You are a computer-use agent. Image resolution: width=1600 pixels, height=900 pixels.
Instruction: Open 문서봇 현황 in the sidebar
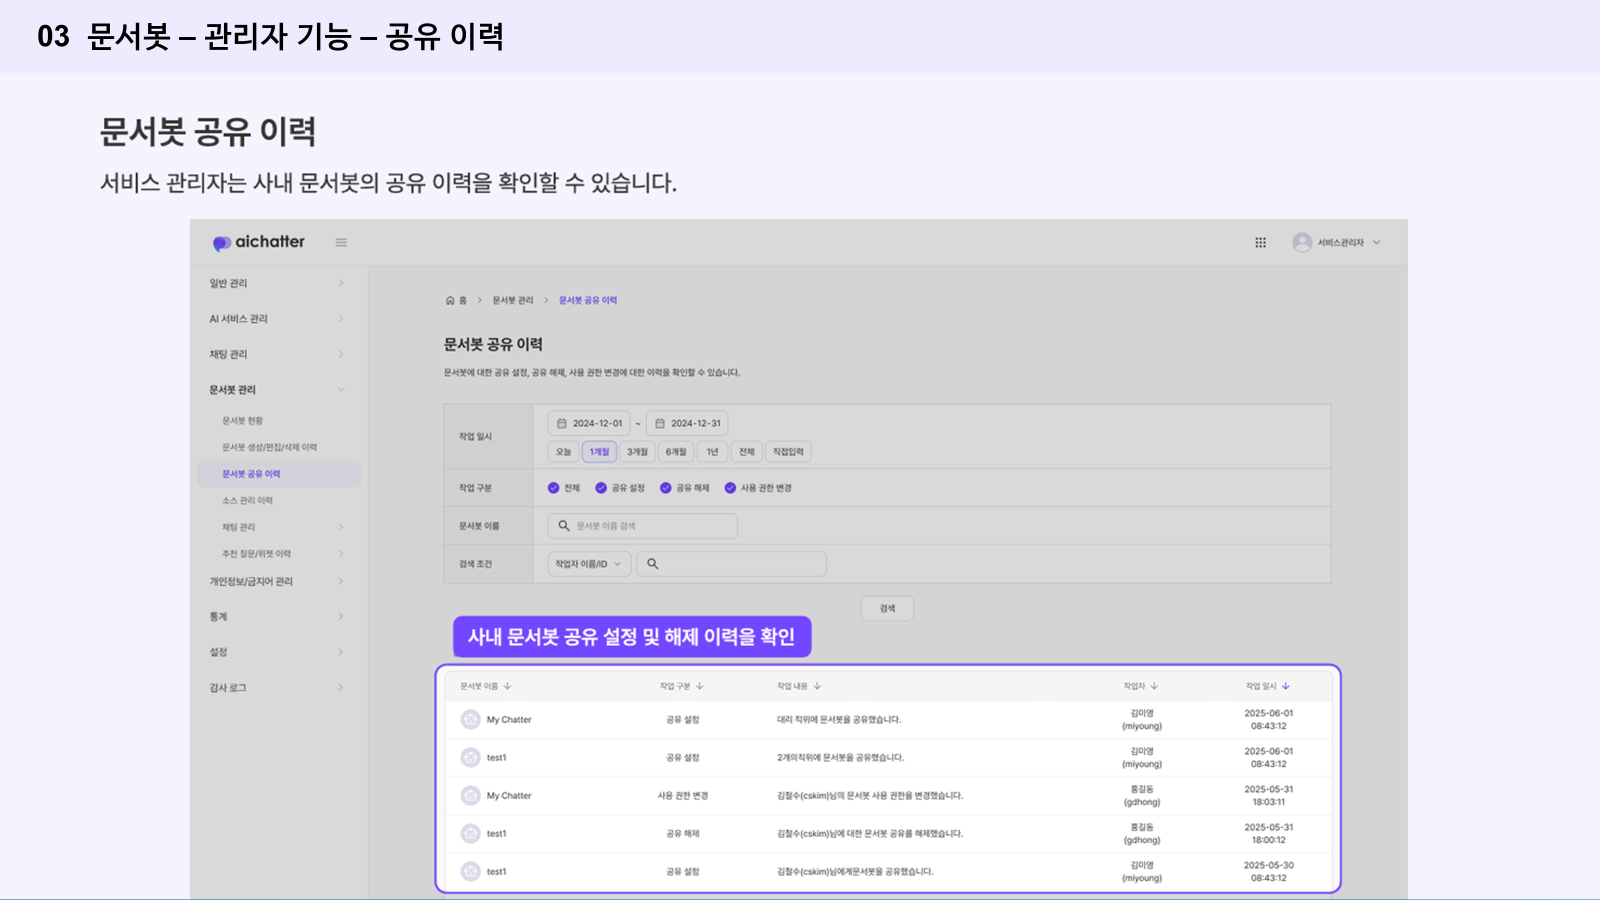(243, 421)
